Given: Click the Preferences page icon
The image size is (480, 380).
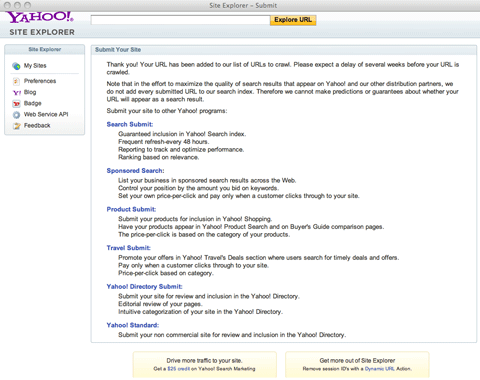Looking at the screenshot, I should pyautogui.click(x=16, y=81).
